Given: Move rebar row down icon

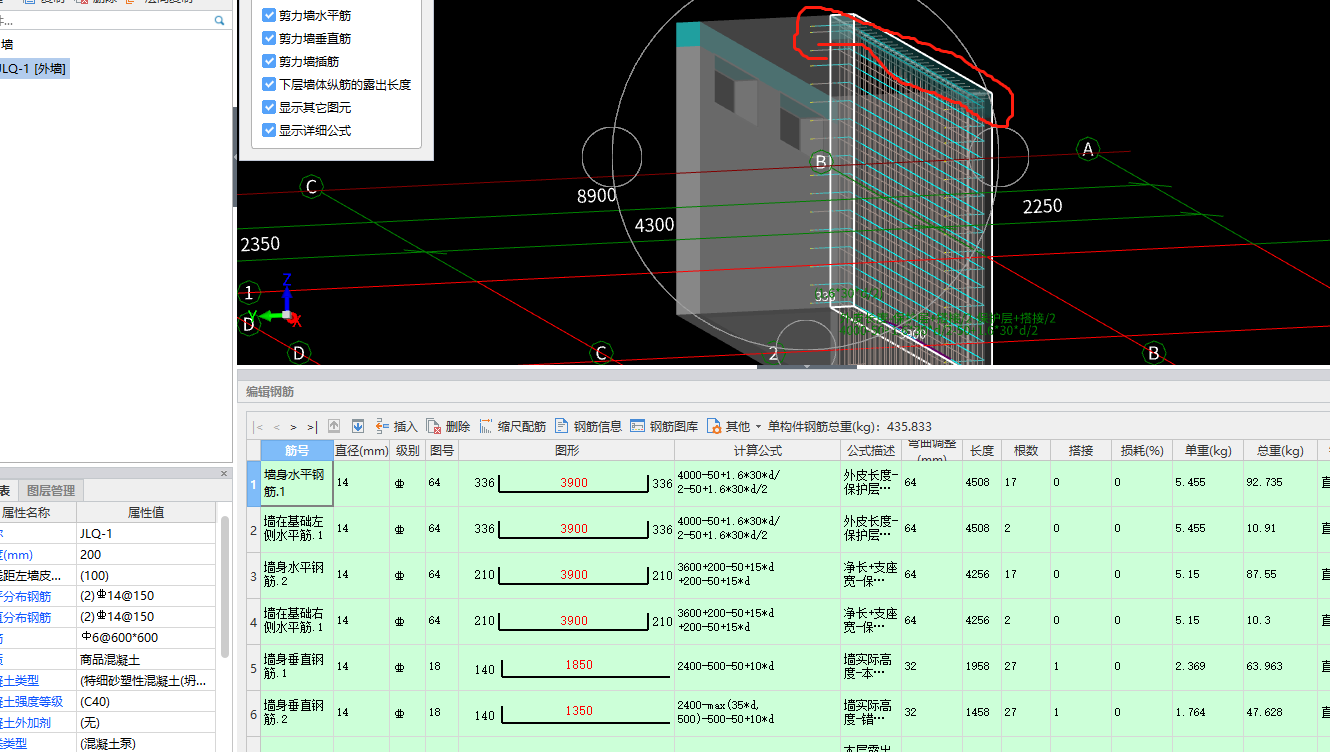Looking at the screenshot, I should 357,426.
